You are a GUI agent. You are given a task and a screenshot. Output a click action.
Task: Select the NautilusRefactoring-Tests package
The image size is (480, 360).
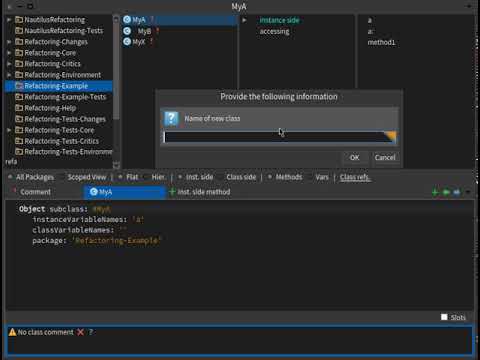pyautogui.click(x=59, y=31)
